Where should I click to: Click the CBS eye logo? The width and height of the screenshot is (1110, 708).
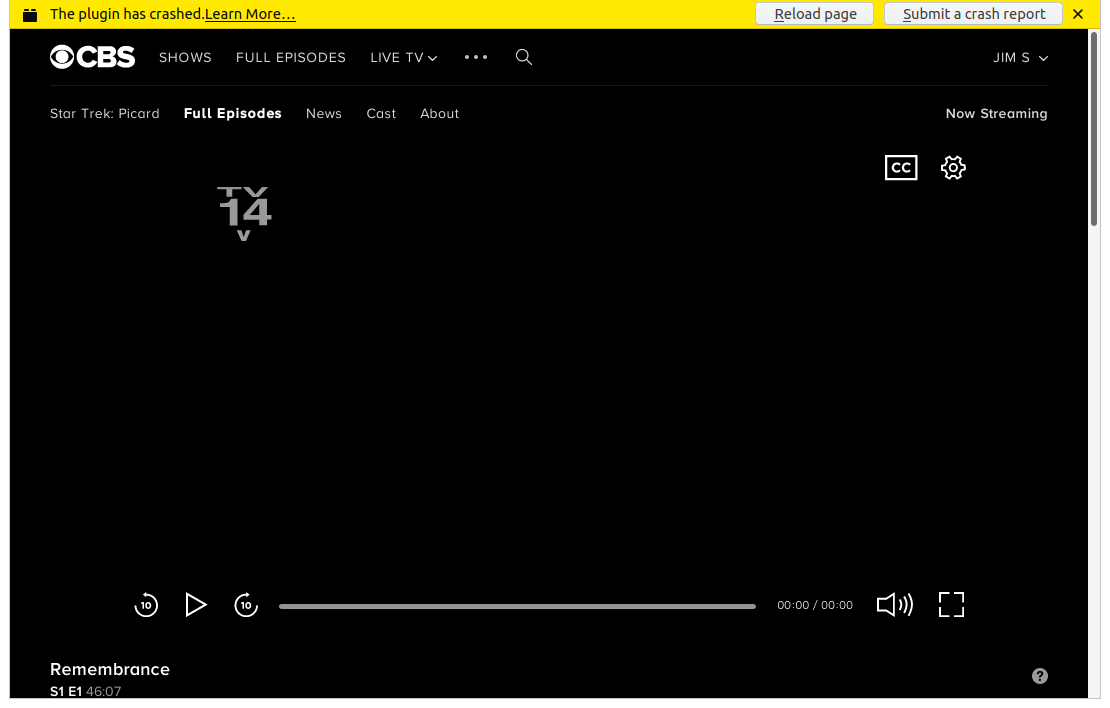[x=92, y=57]
